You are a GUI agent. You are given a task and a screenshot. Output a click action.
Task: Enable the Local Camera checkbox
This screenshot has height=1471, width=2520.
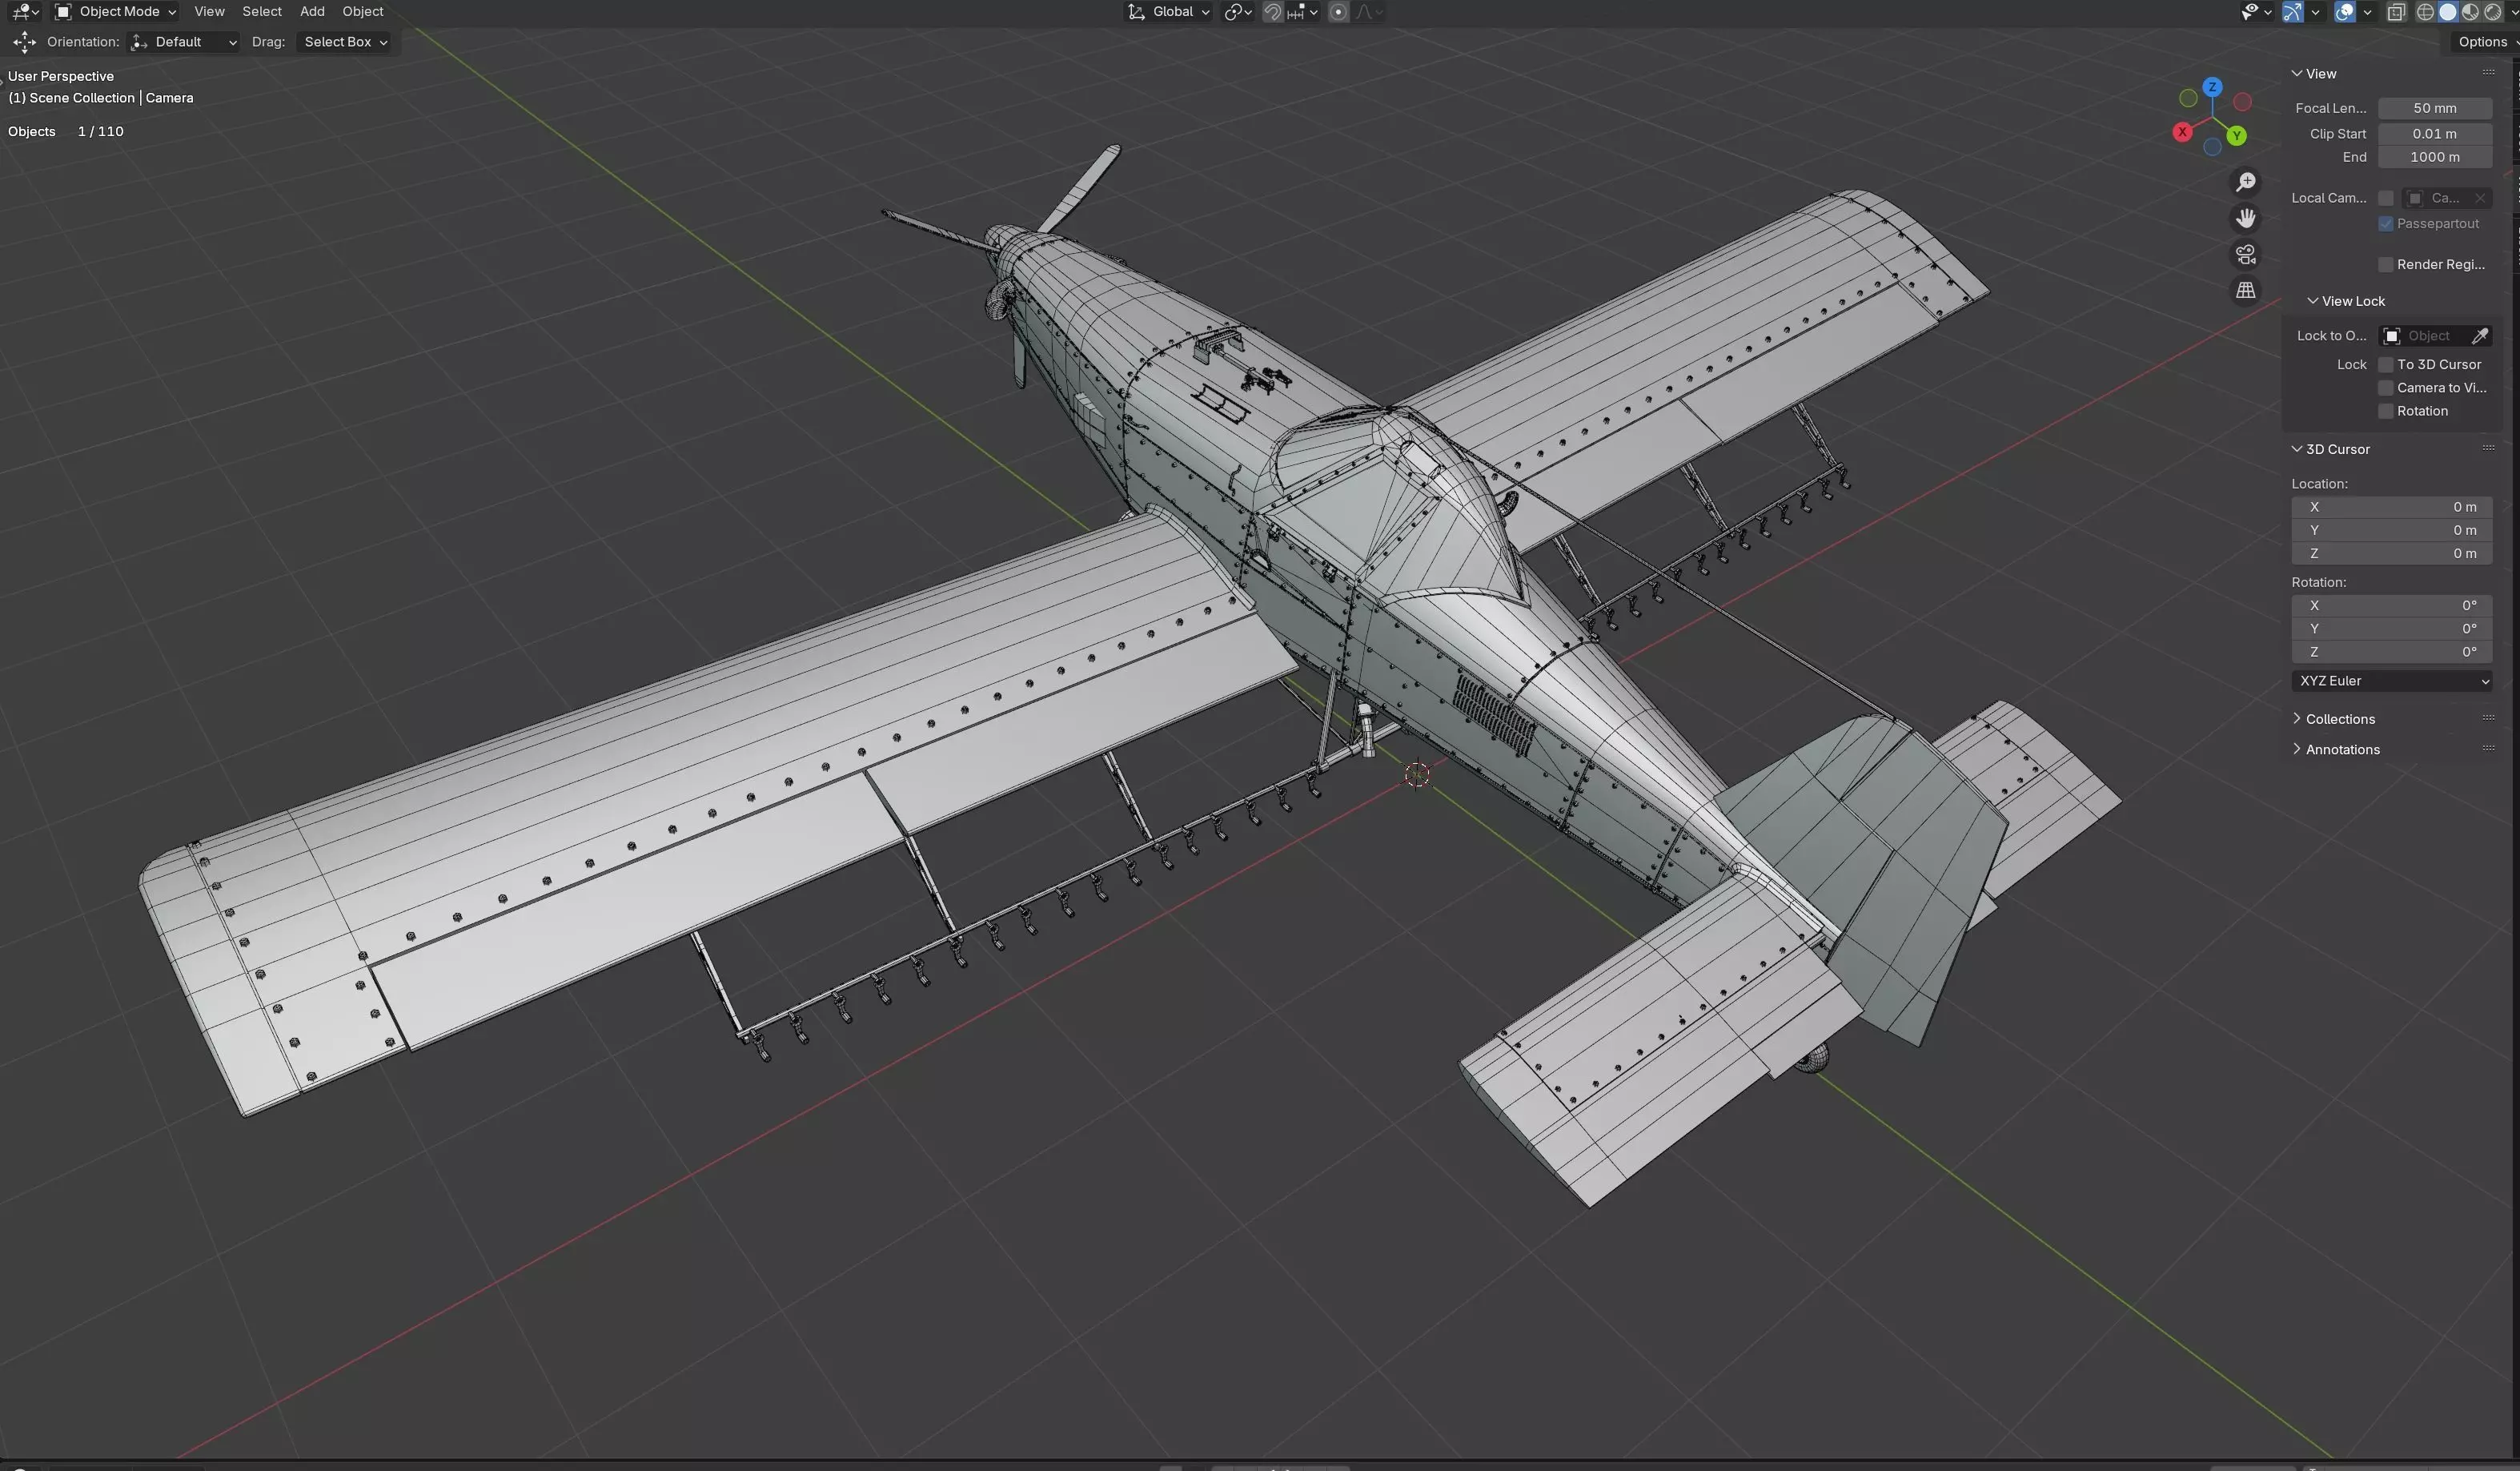(2386, 198)
